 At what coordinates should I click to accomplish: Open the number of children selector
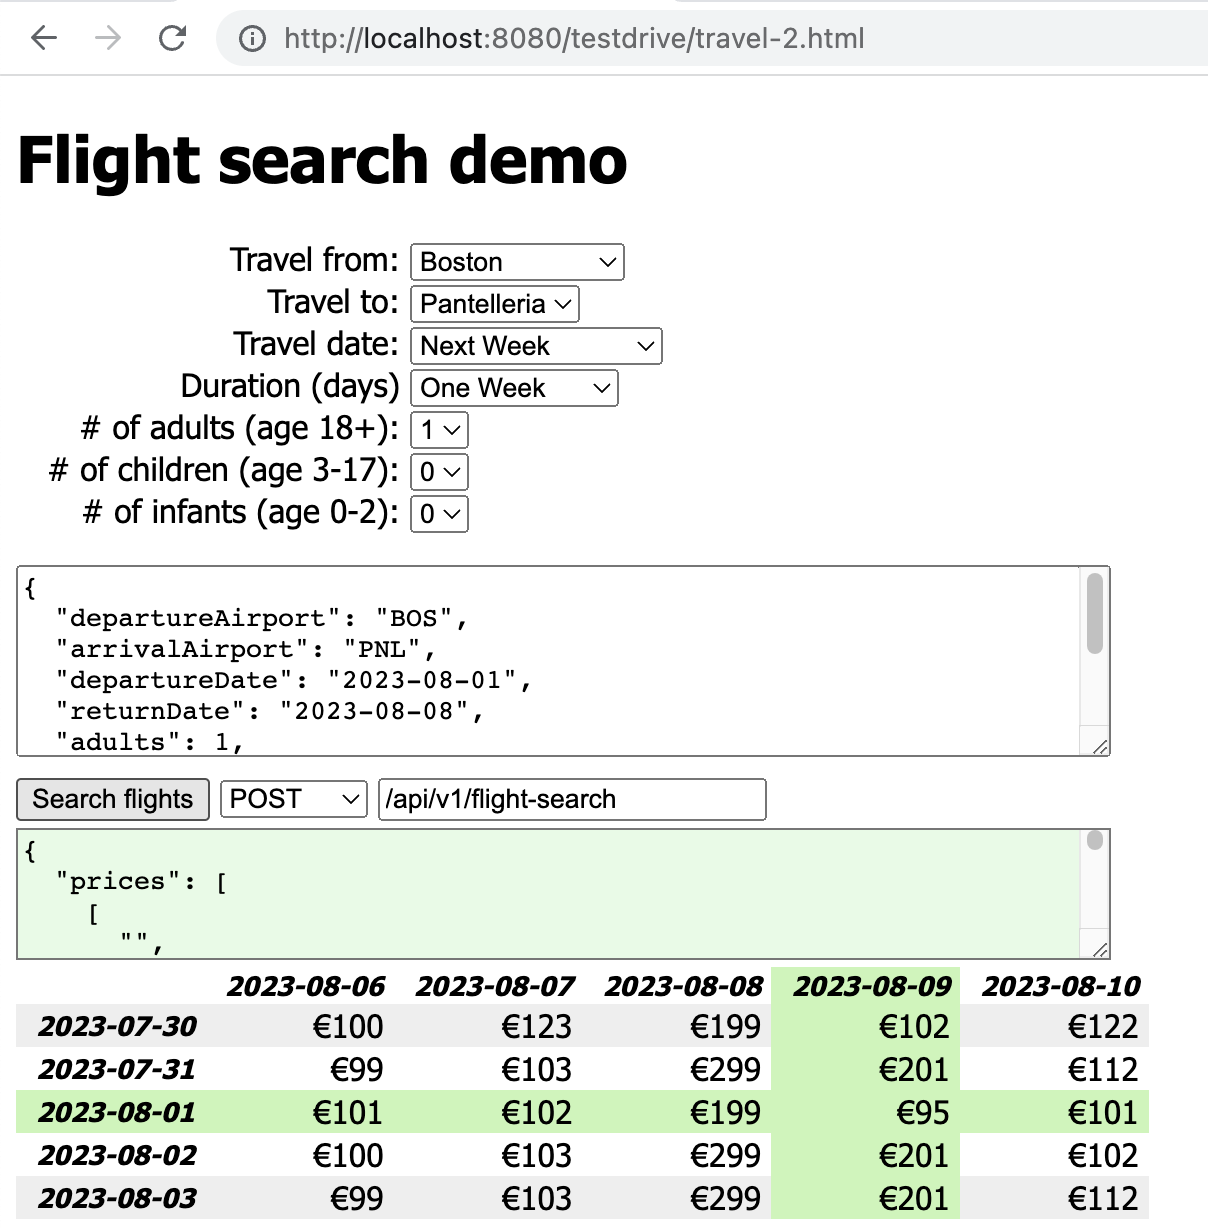pyautogui.click(x=438, y=471)
